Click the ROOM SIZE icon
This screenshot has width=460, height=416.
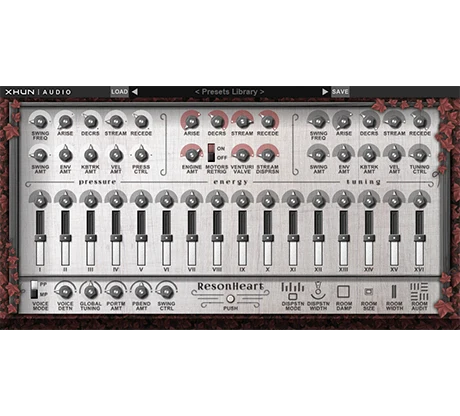click(369, 292)
